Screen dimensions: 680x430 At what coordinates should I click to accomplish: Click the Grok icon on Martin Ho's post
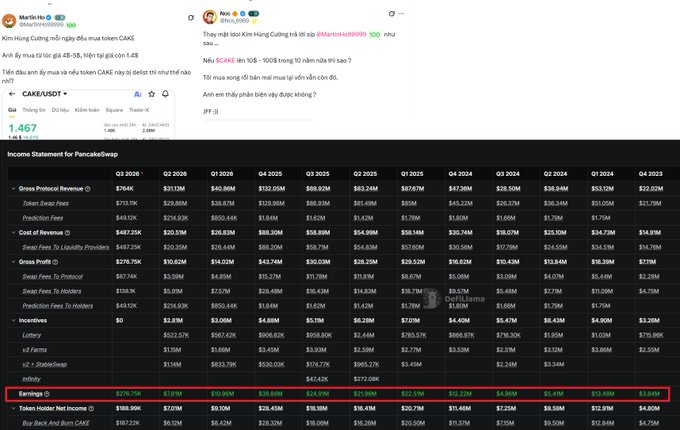(191, 18)
